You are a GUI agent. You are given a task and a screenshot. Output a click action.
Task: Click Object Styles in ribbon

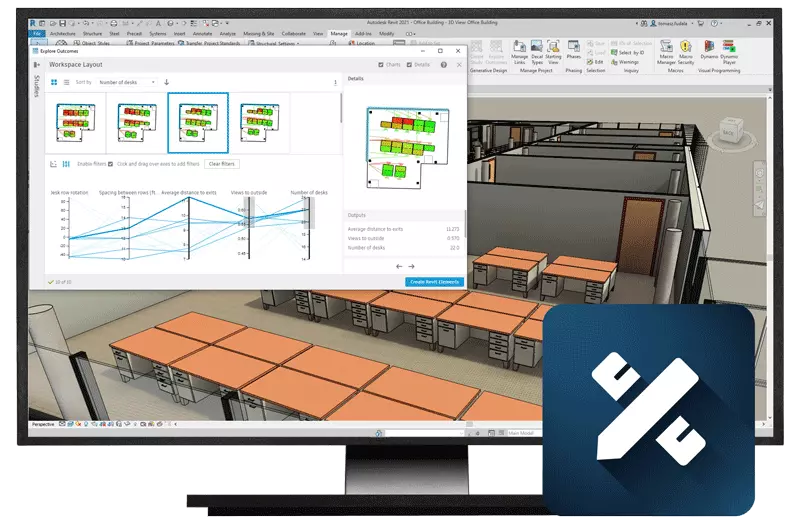point(92,44)
